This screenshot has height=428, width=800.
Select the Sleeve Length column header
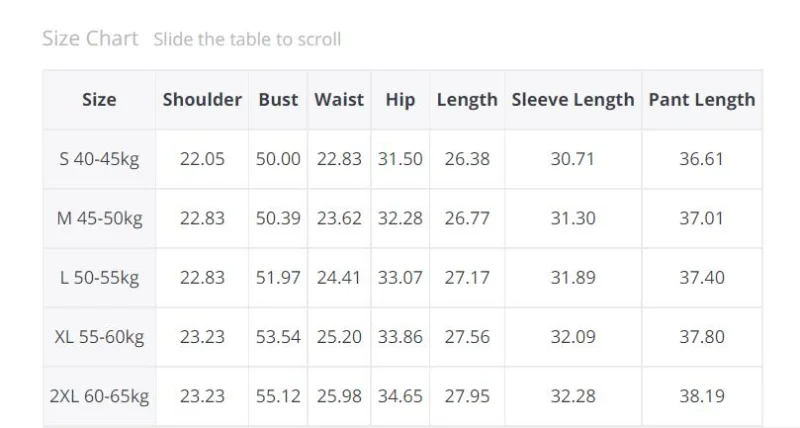coord(573,100)
